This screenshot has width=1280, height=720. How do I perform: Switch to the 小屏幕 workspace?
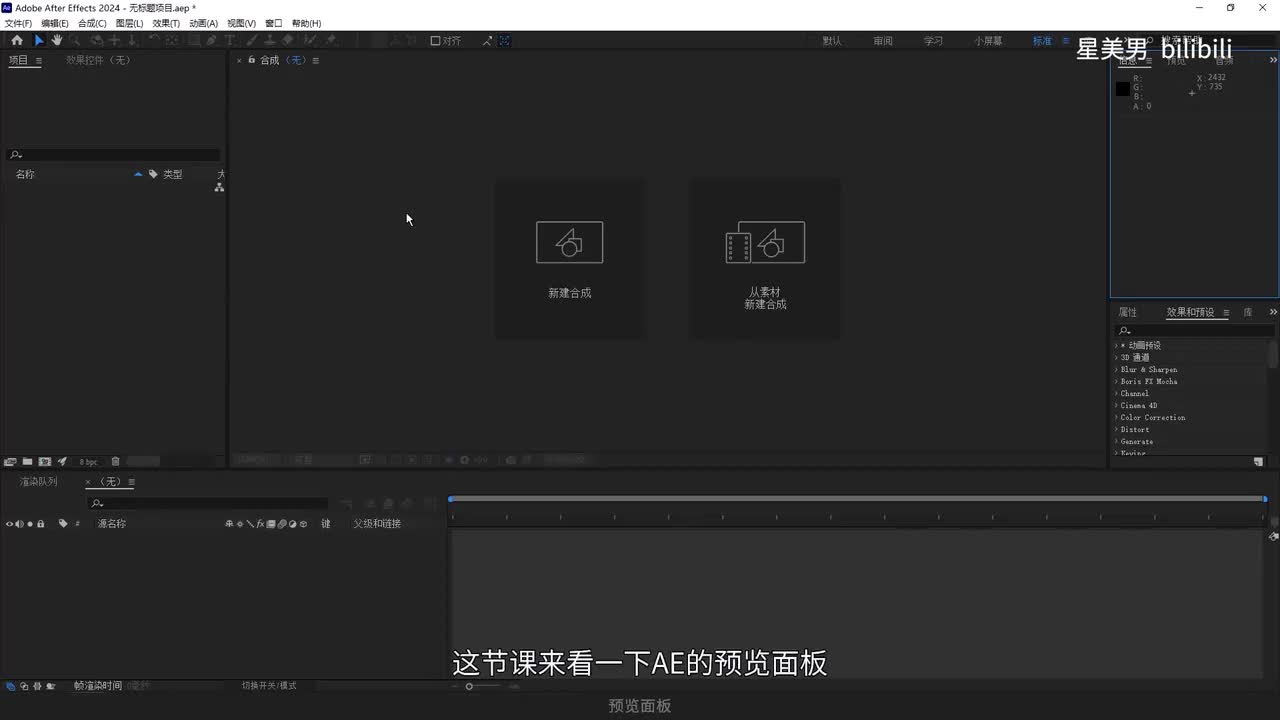[x=989, y=41]
